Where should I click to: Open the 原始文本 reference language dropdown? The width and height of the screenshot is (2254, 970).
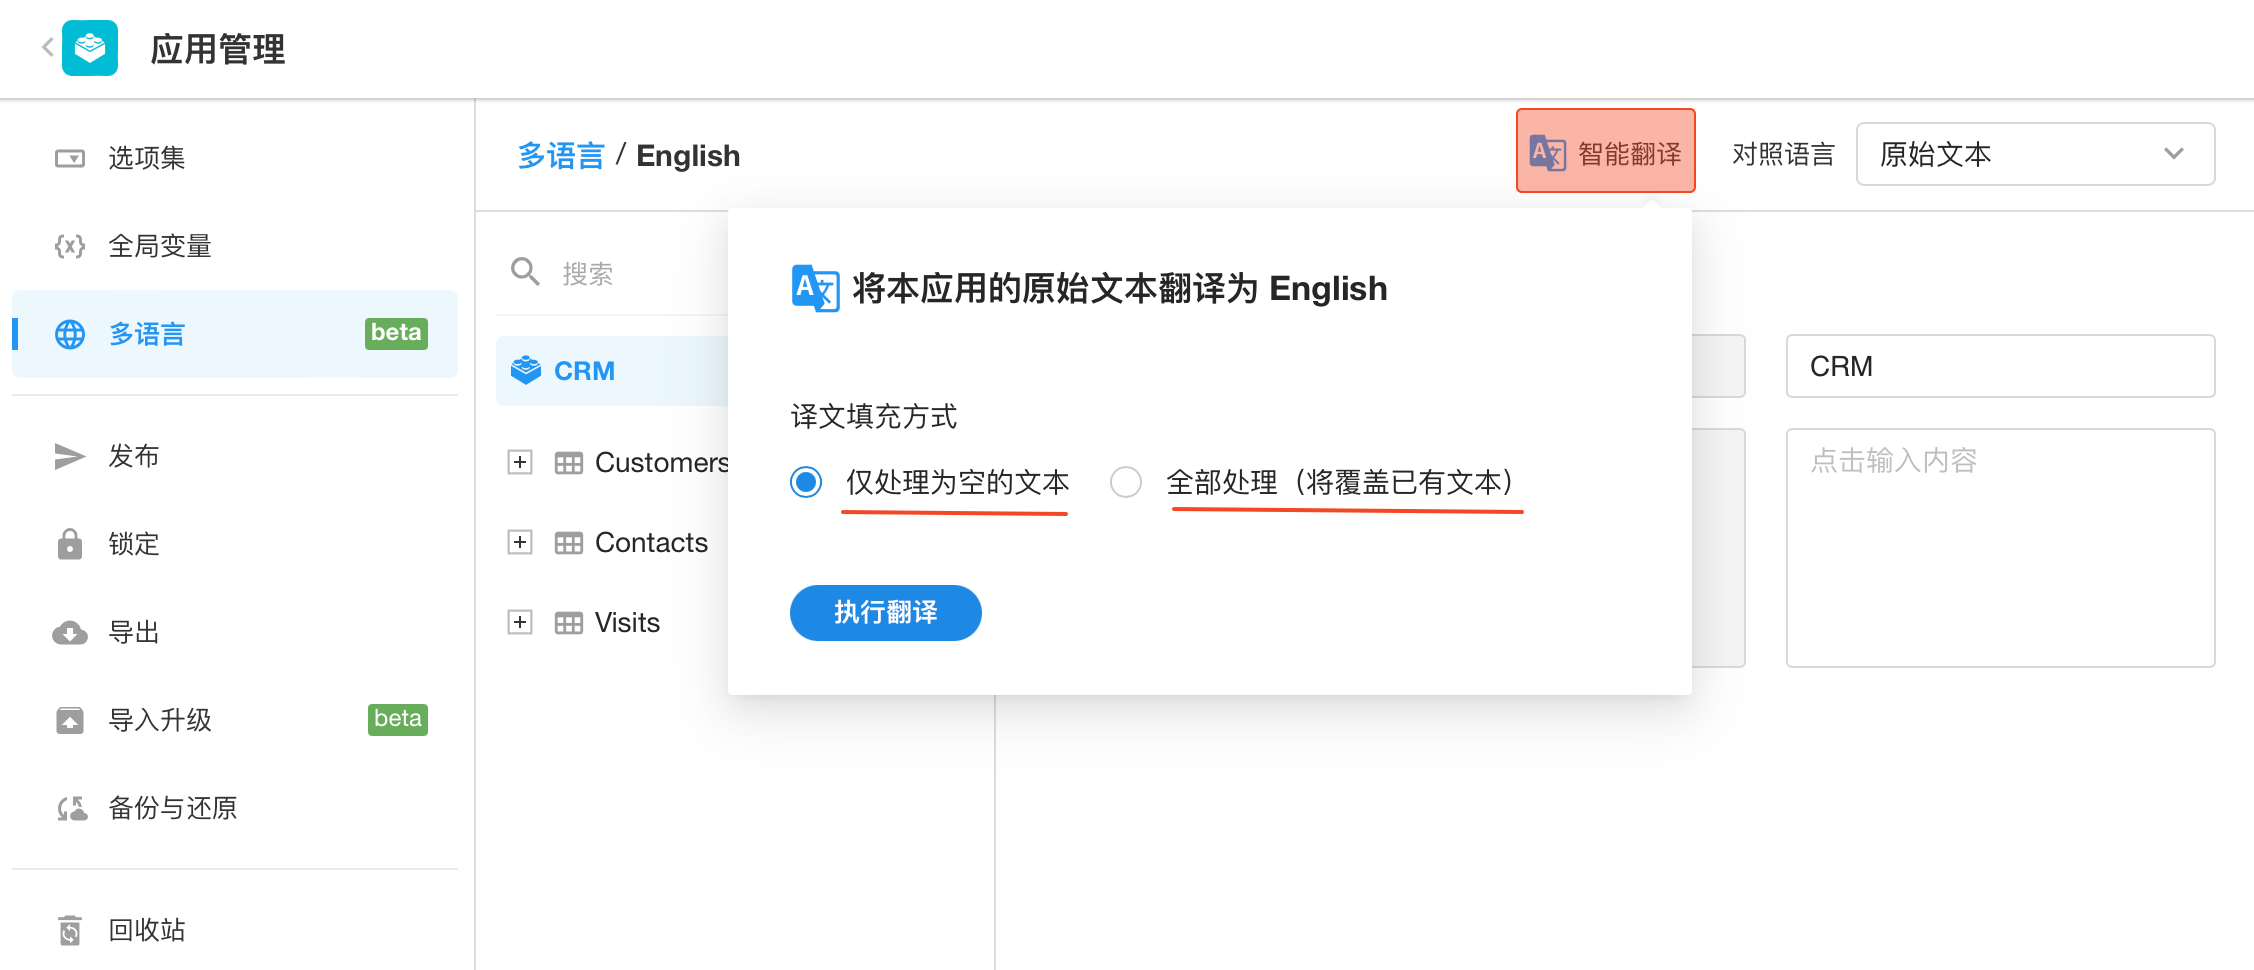[2034, 154]
